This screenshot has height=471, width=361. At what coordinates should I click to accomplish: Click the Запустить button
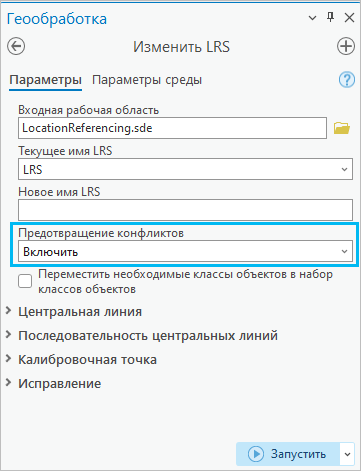tap(288, 454)
